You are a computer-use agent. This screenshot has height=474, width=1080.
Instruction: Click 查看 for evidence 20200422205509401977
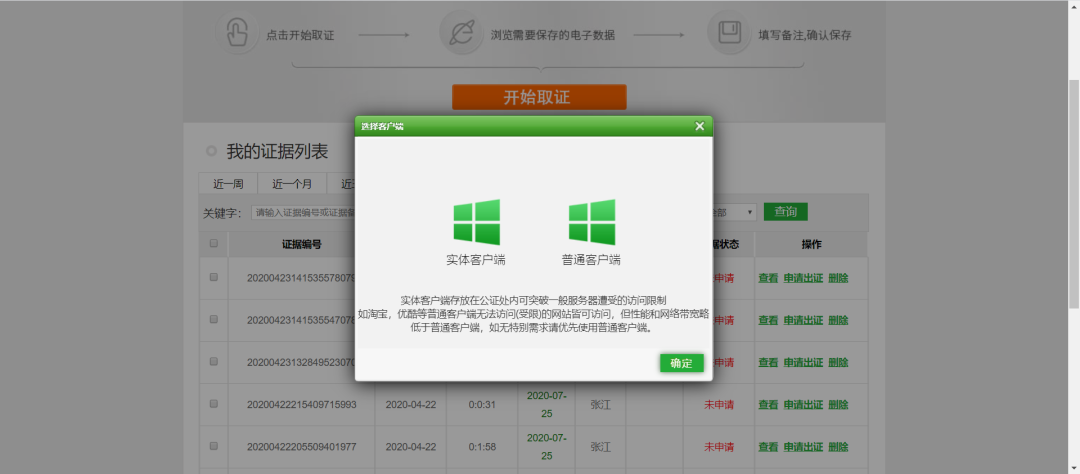(768, 447)
